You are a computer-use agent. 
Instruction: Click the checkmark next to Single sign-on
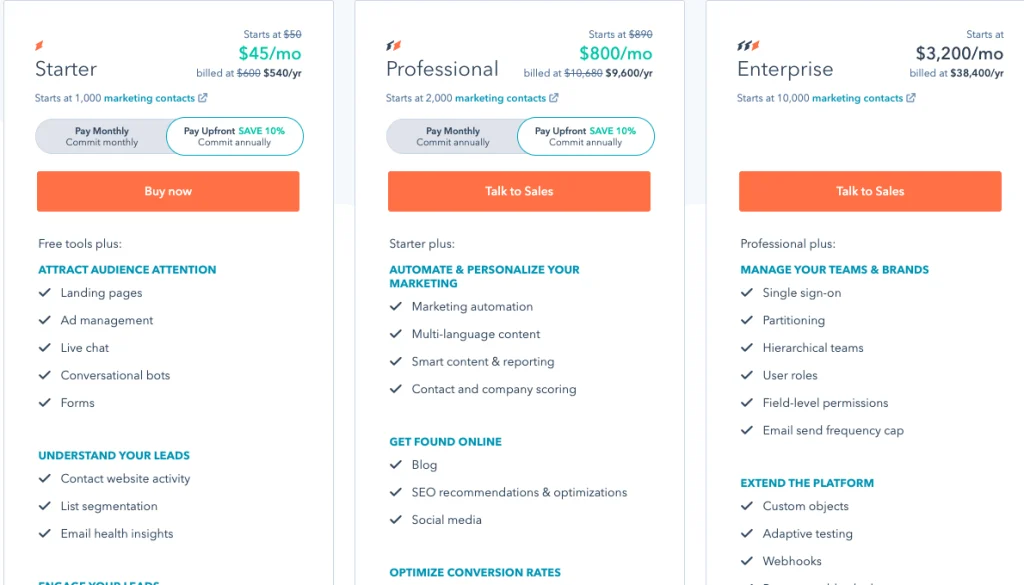(746, 292)
